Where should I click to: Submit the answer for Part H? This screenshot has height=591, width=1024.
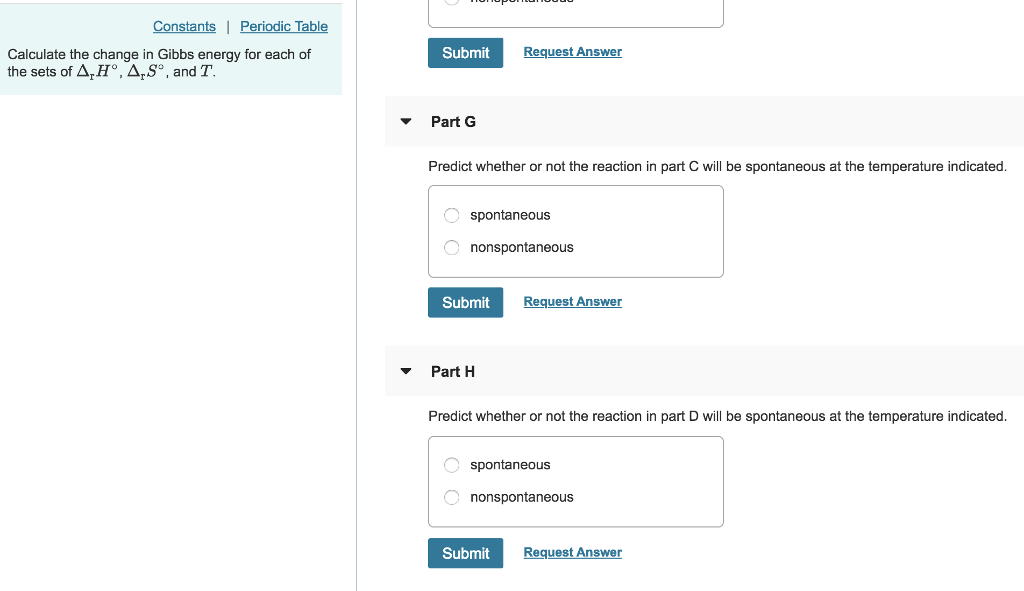465,552
